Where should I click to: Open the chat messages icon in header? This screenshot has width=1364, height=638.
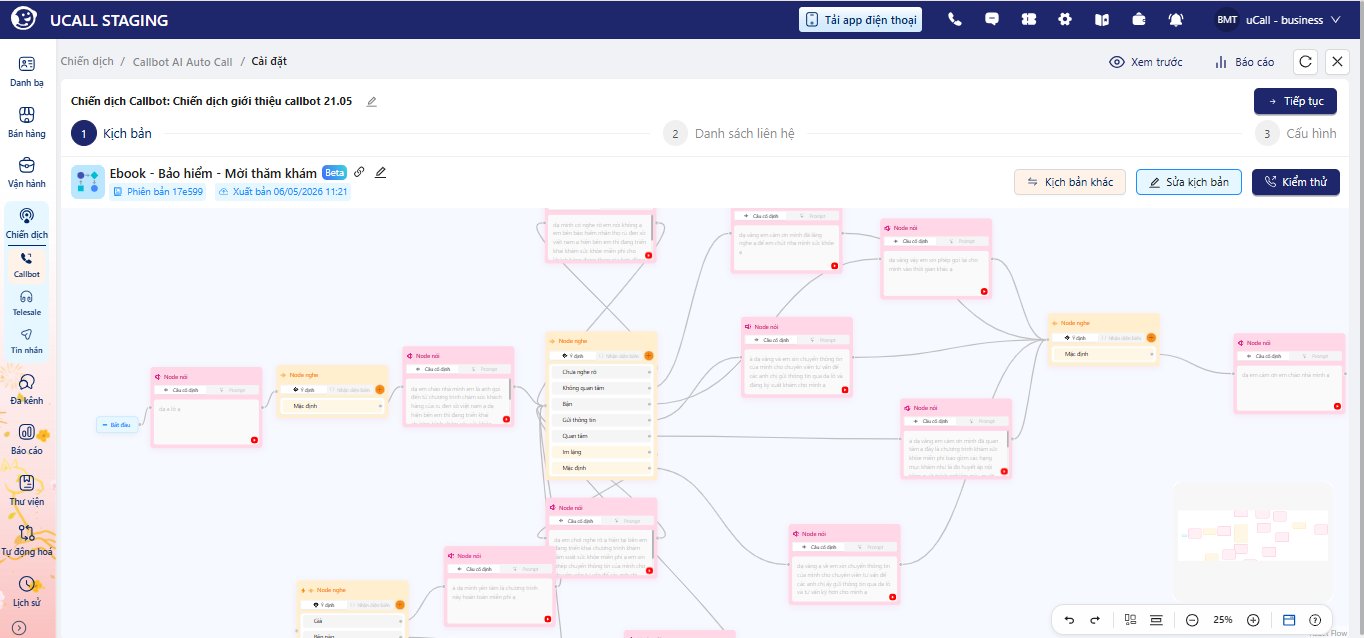pyautogui.click(x=992, y=19)
